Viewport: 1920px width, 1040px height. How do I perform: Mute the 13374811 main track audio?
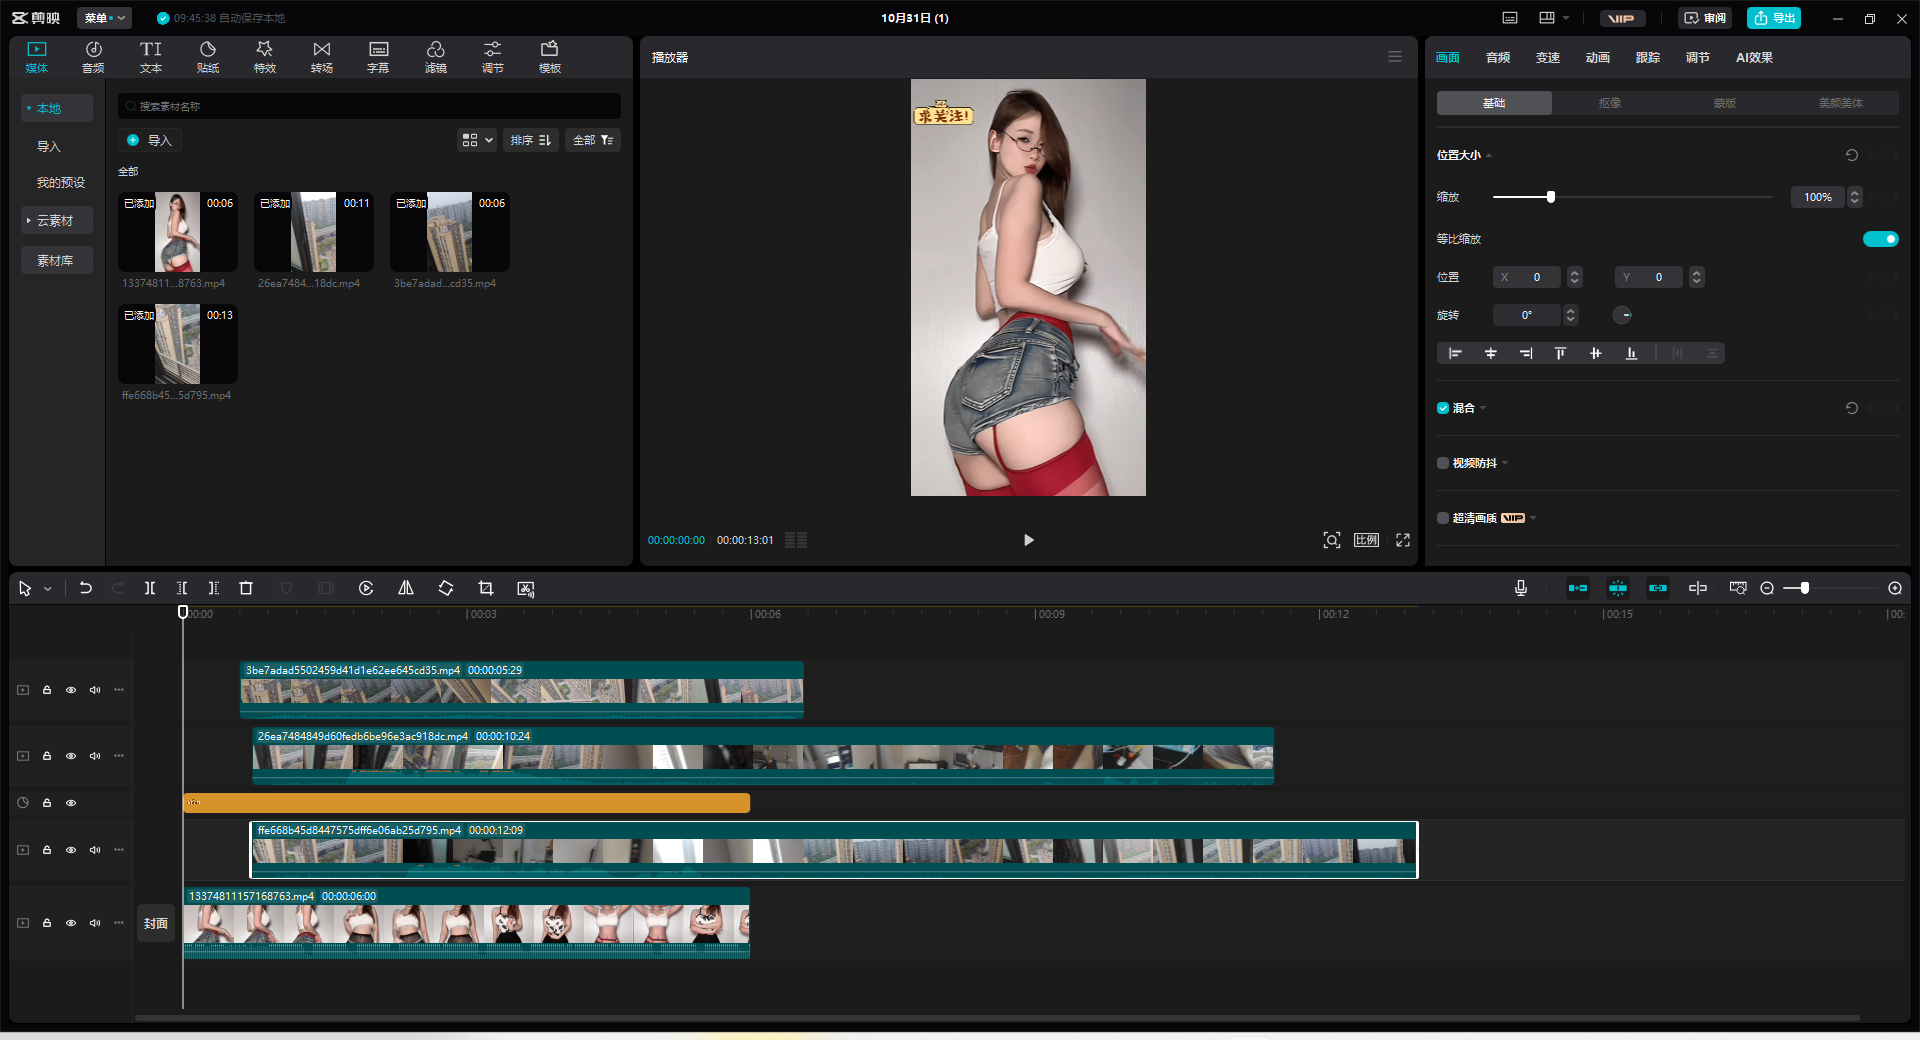pyautogui.click(x=95, y=923)
